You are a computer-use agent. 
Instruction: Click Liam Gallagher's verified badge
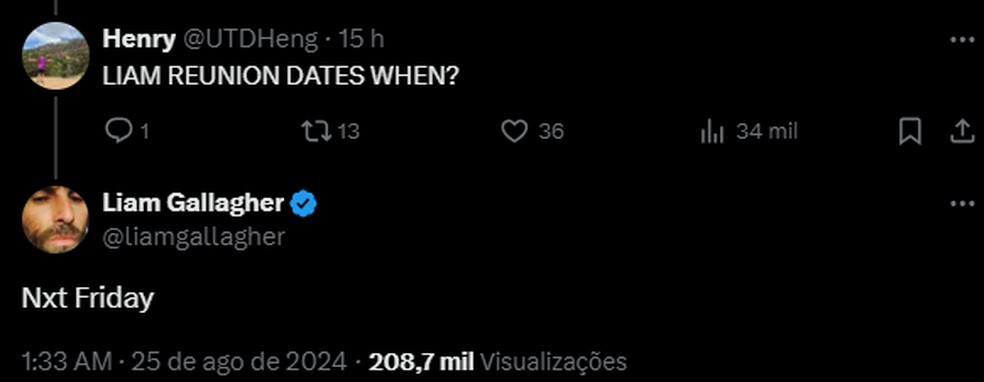point(304,204)
